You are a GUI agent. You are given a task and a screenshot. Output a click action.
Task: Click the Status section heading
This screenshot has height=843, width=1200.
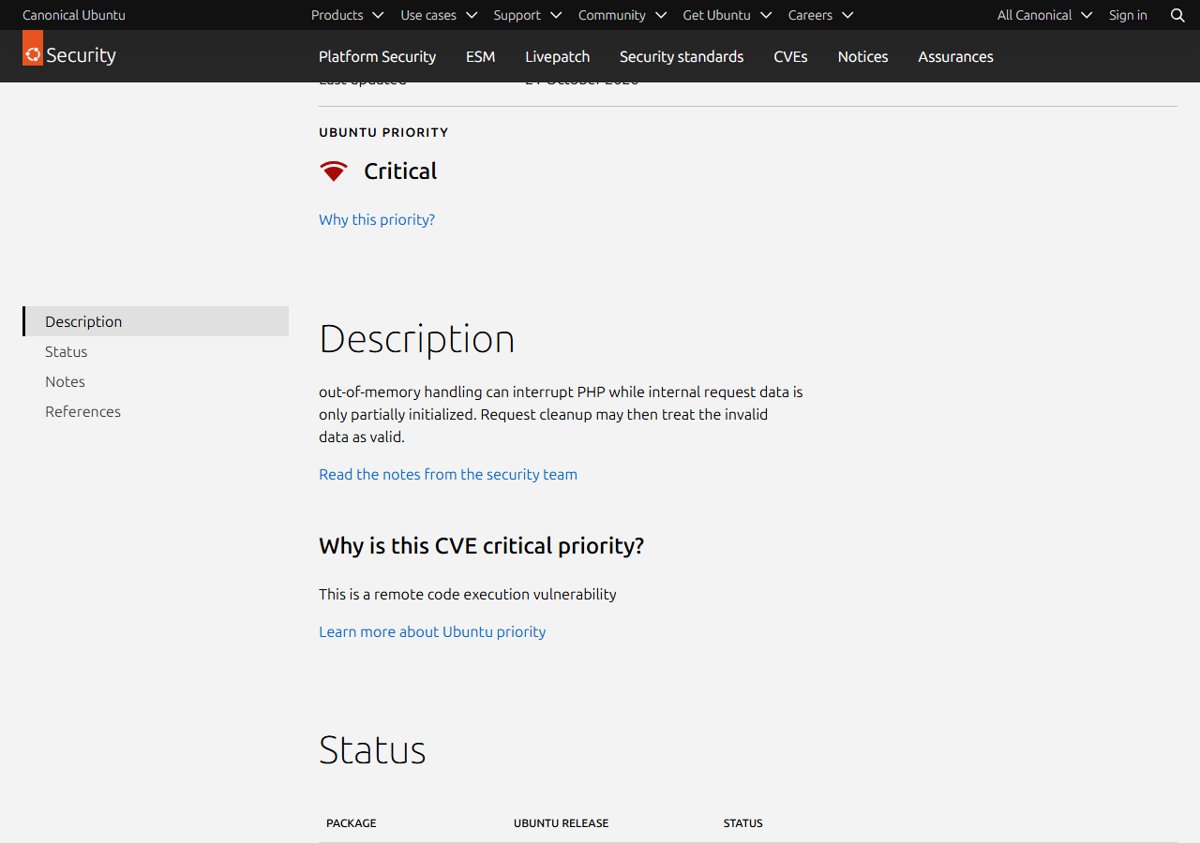point(372,750)
